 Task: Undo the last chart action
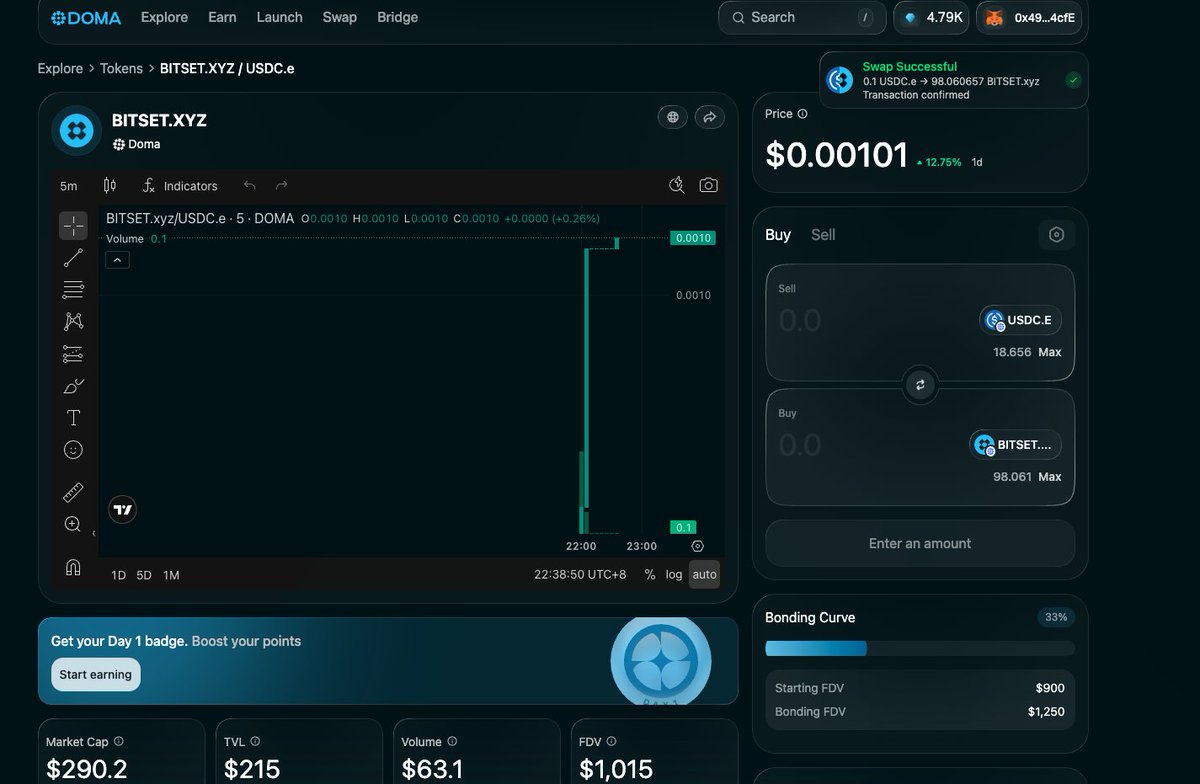(250, 186)
